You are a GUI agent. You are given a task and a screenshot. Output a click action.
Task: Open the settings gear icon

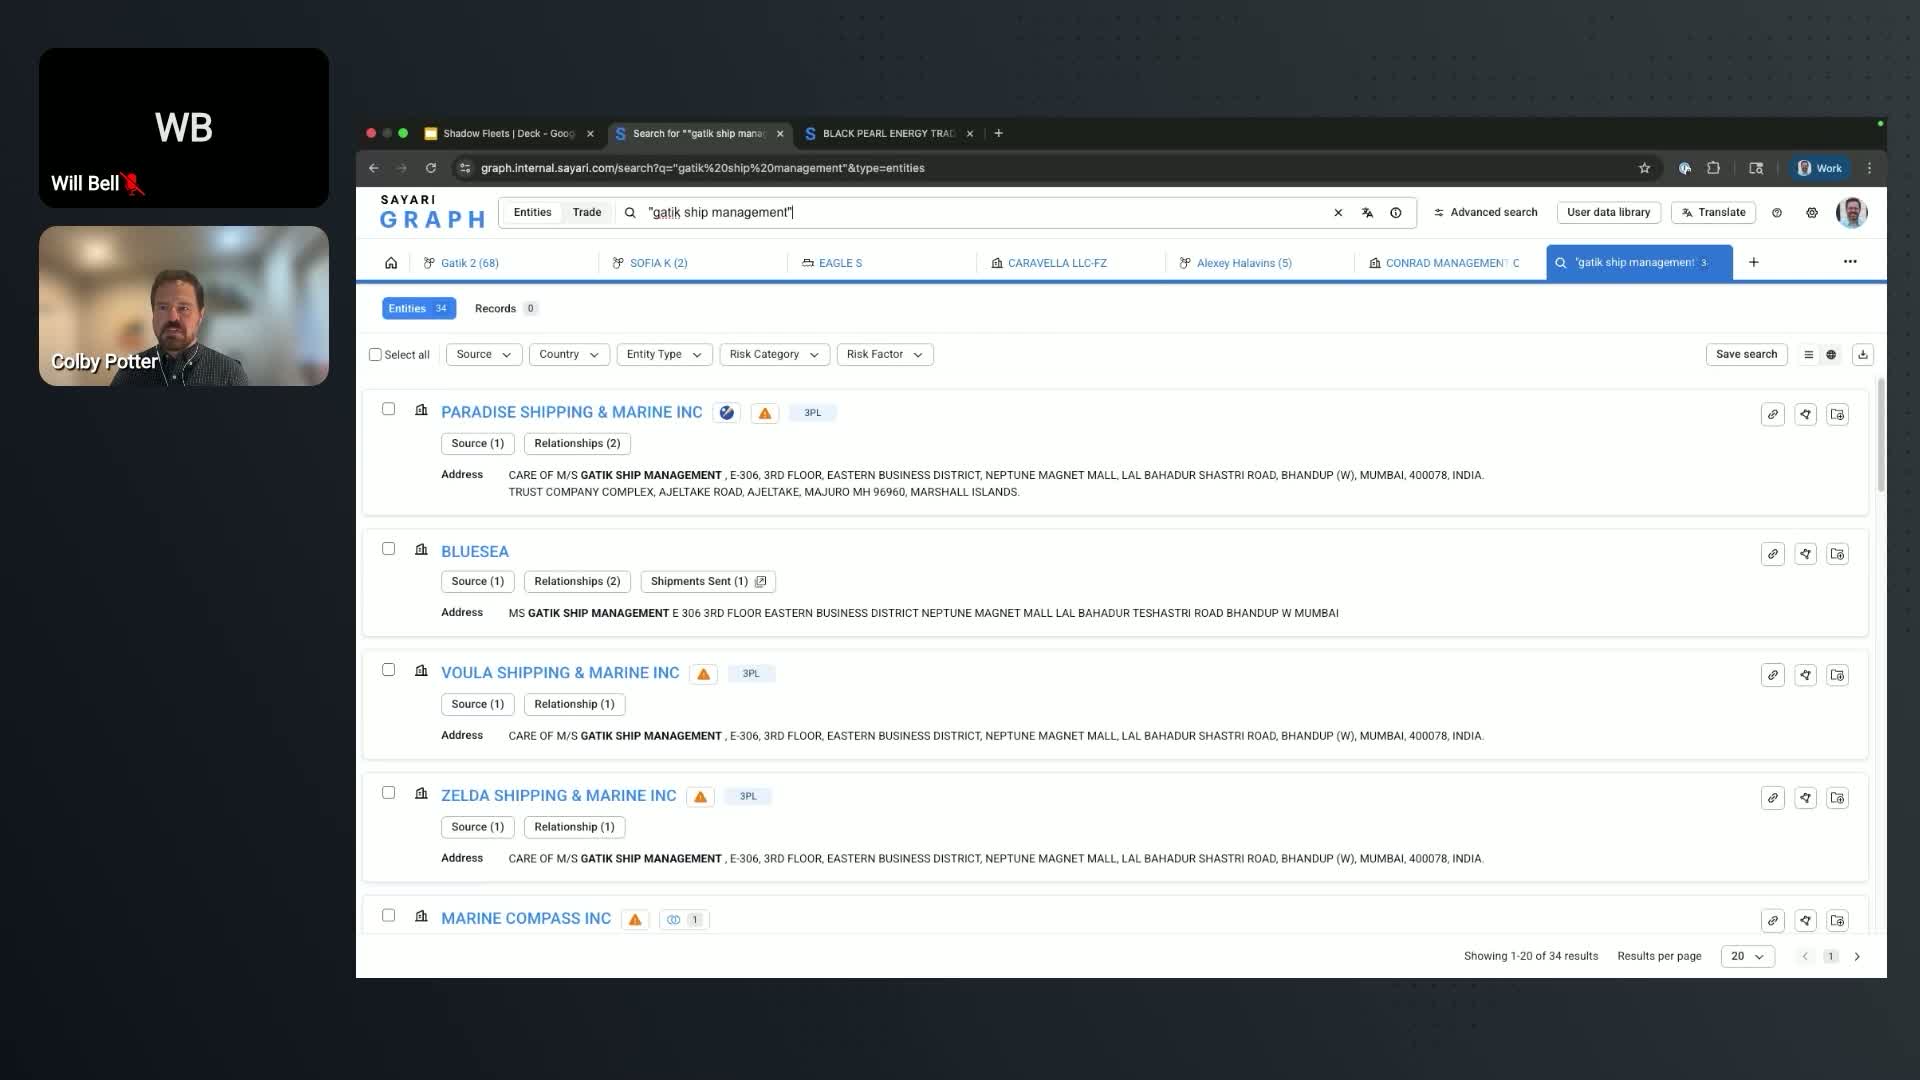pyautogui.click(x=1812, y=213)
